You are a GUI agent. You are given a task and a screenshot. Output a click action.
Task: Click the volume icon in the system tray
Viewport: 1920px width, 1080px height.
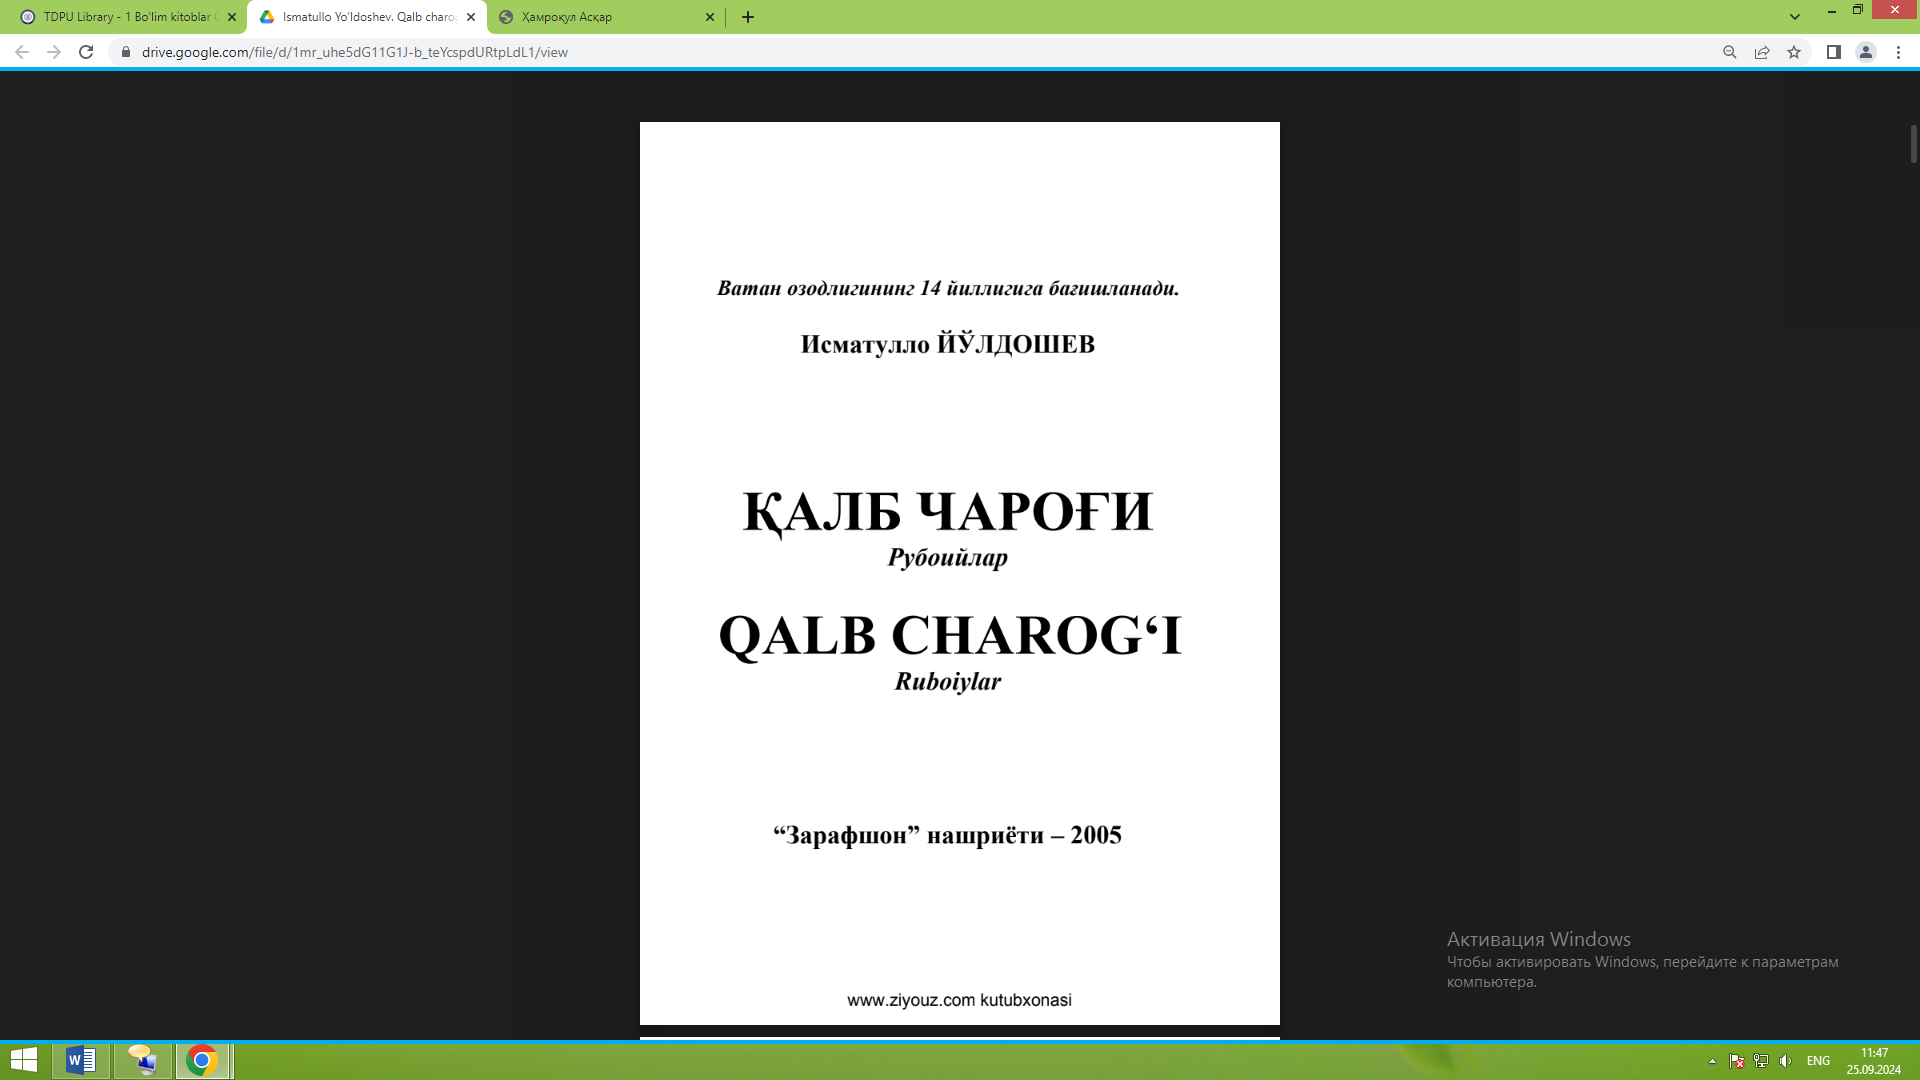point(1786,1061)
